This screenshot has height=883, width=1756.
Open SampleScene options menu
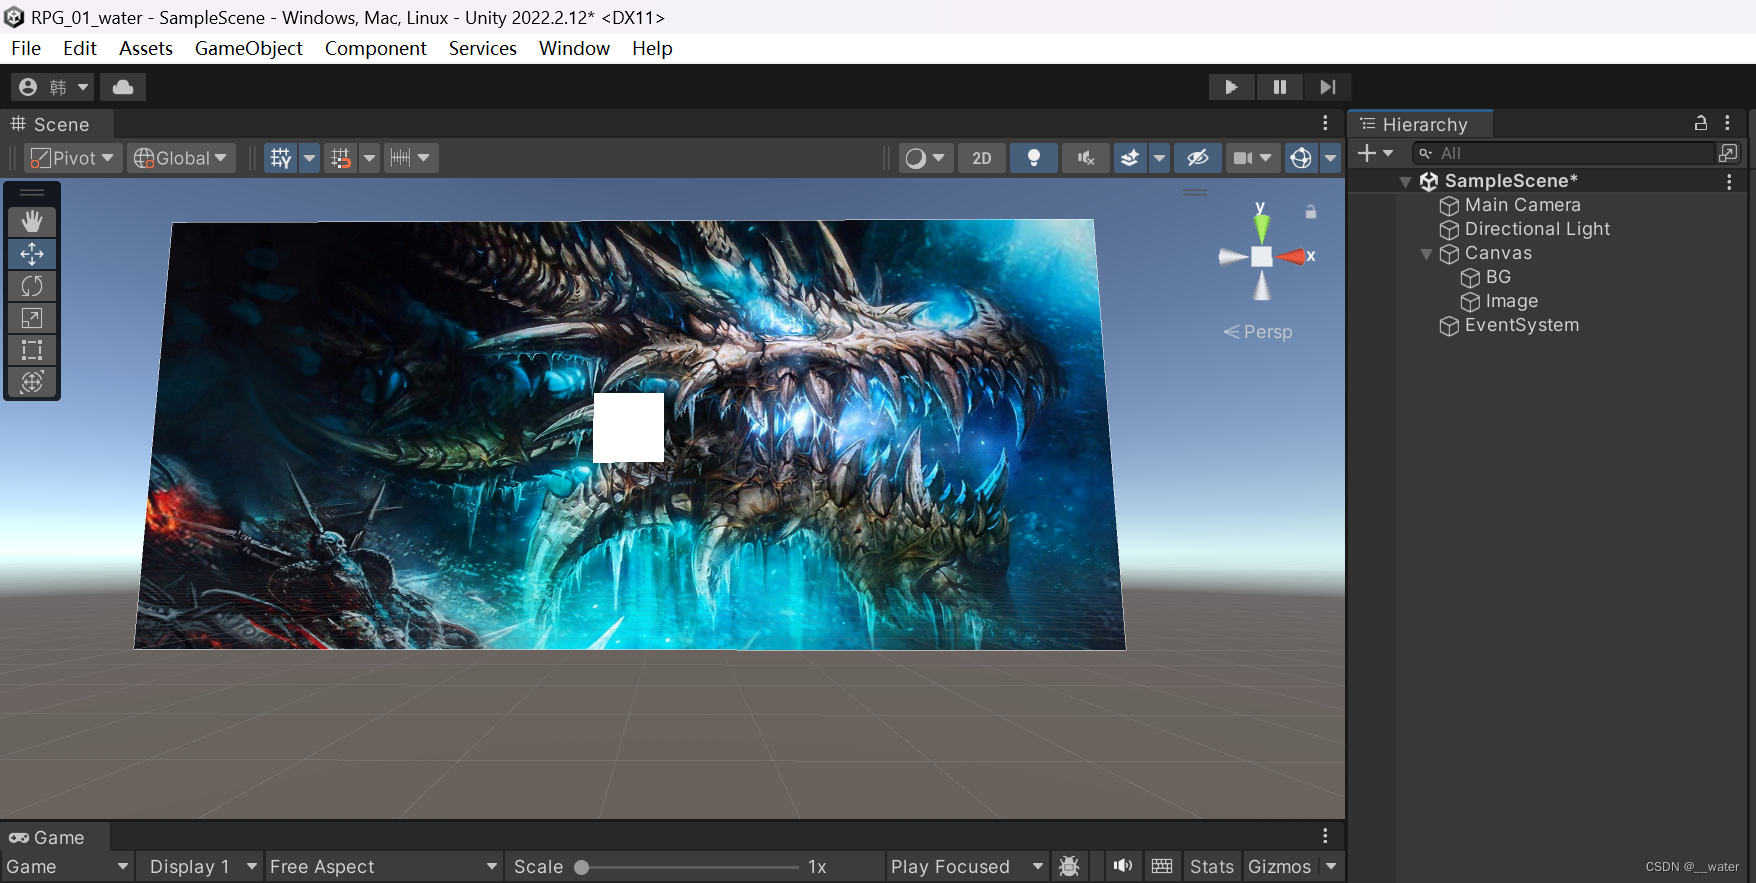click(x=1729, y=181)
